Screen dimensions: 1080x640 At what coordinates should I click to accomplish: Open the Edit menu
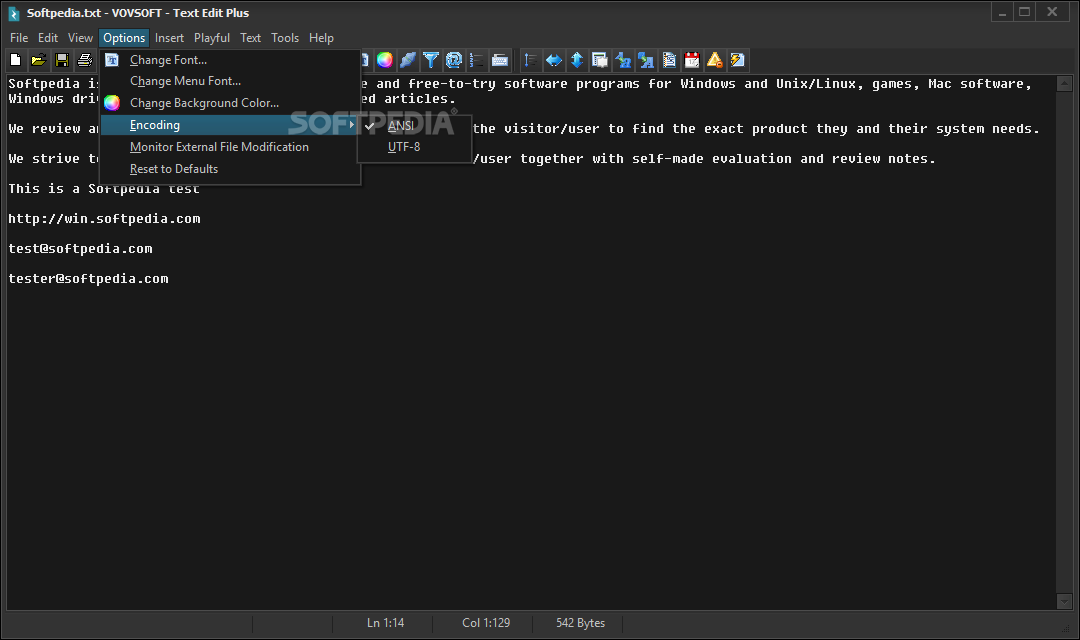(x=48, y=38)
